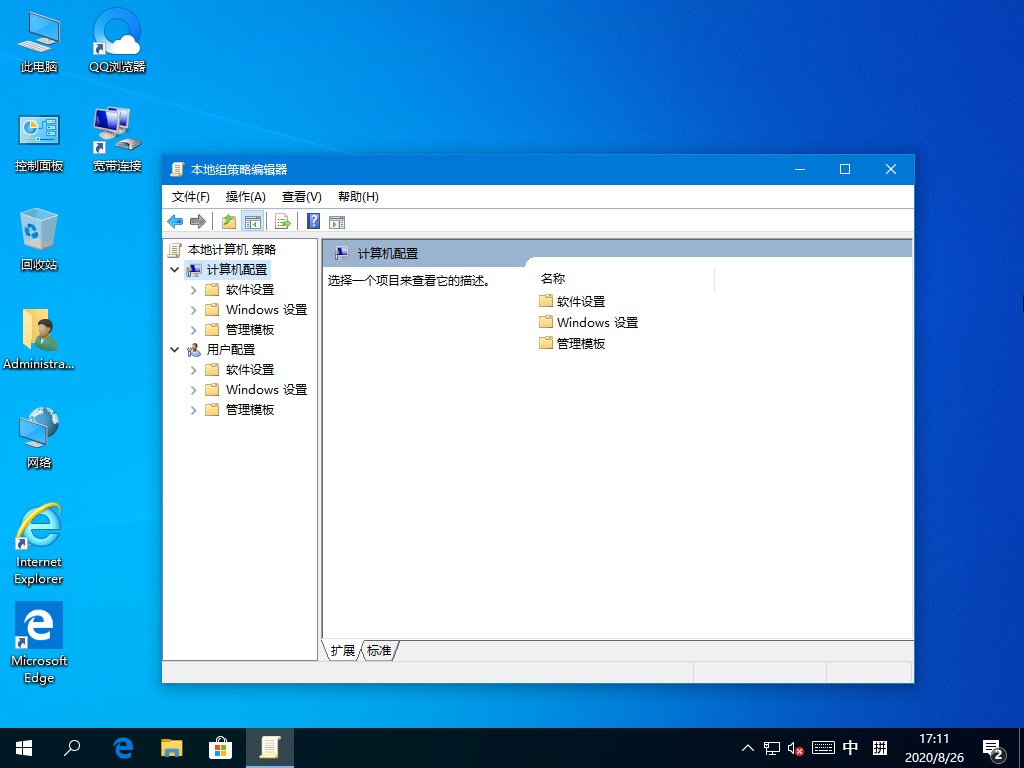This screenshot has height=768, width=1024.
Task: Launch Microsoft Edge from the taskbar
Action: pos(122,747)
